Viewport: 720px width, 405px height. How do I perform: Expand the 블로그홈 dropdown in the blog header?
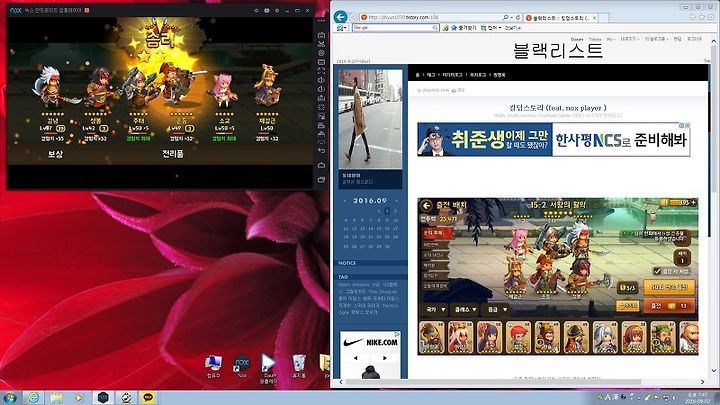point(657,39)
